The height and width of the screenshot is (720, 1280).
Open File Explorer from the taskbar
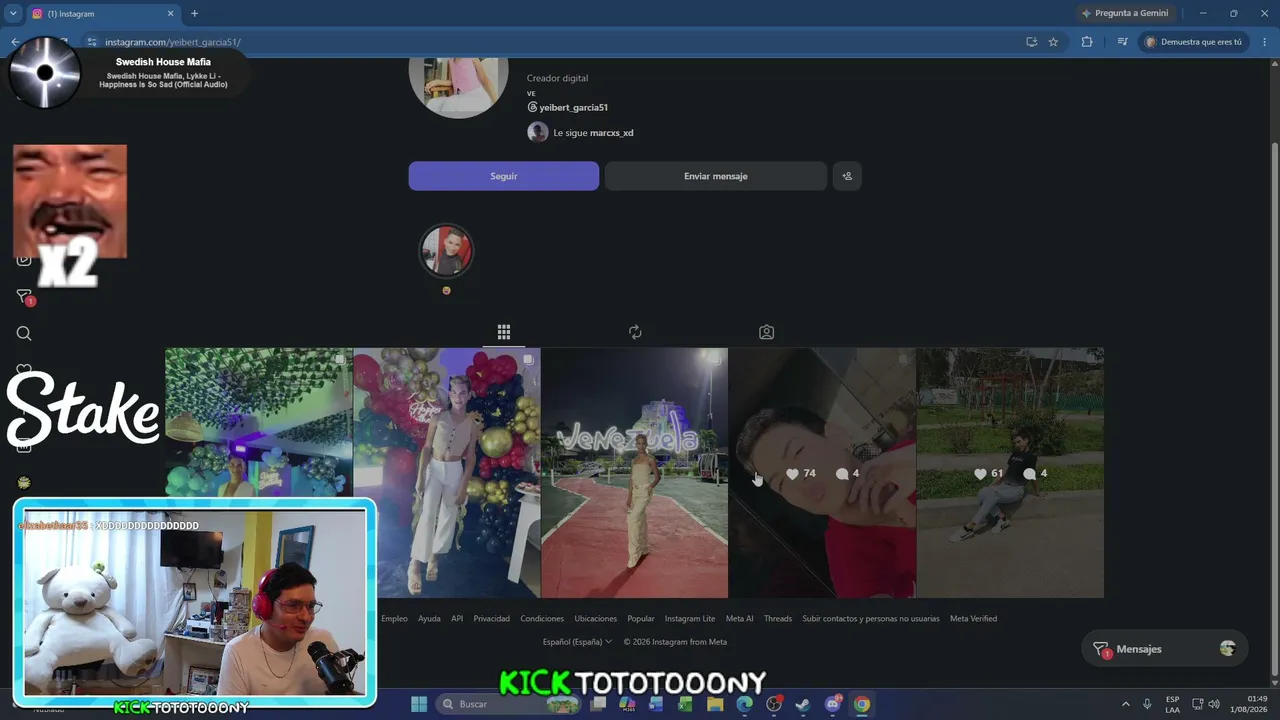click(x=715, y=704)
